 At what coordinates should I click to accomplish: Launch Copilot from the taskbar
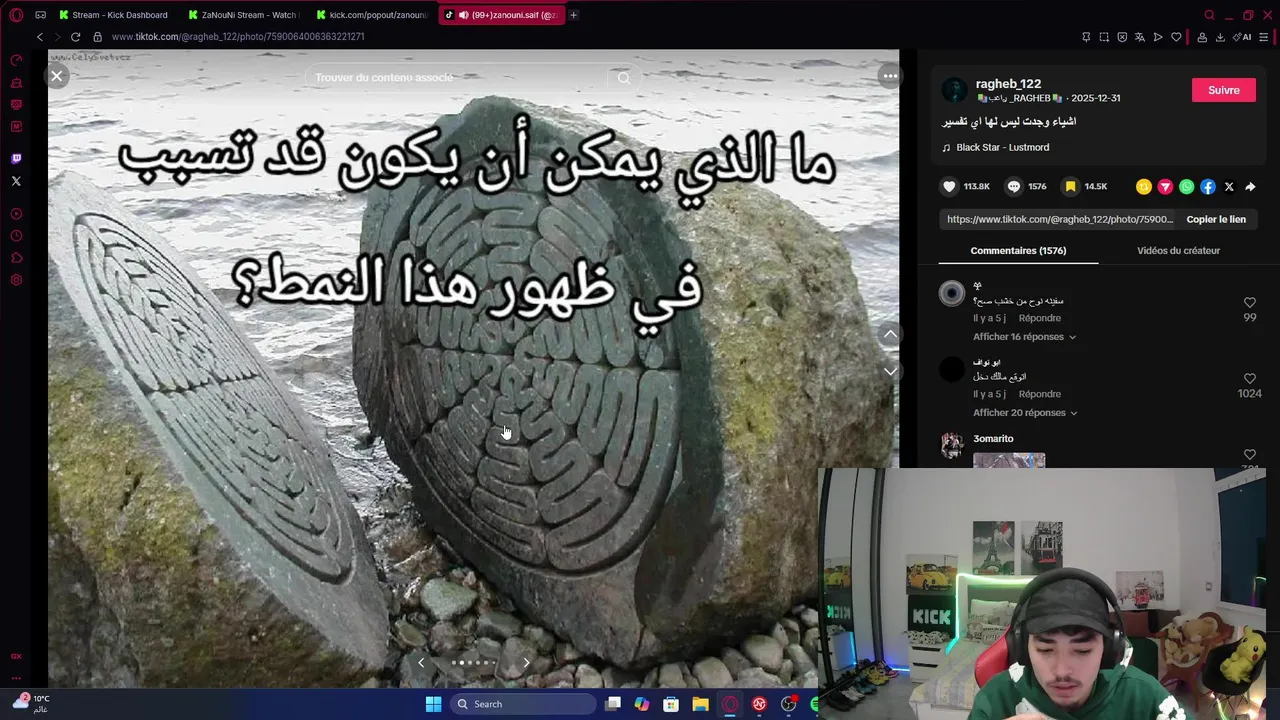click(642, 704)
